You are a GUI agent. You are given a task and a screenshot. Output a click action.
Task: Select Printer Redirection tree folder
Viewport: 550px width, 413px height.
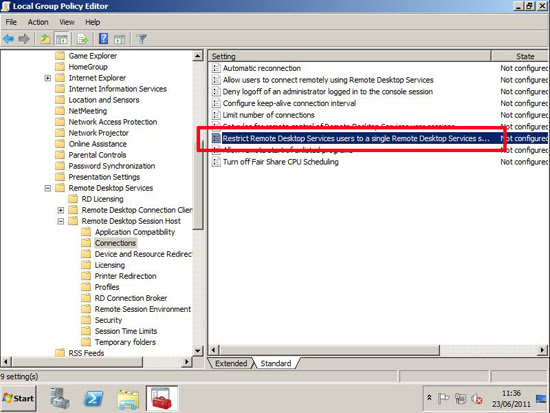[125, 276]
